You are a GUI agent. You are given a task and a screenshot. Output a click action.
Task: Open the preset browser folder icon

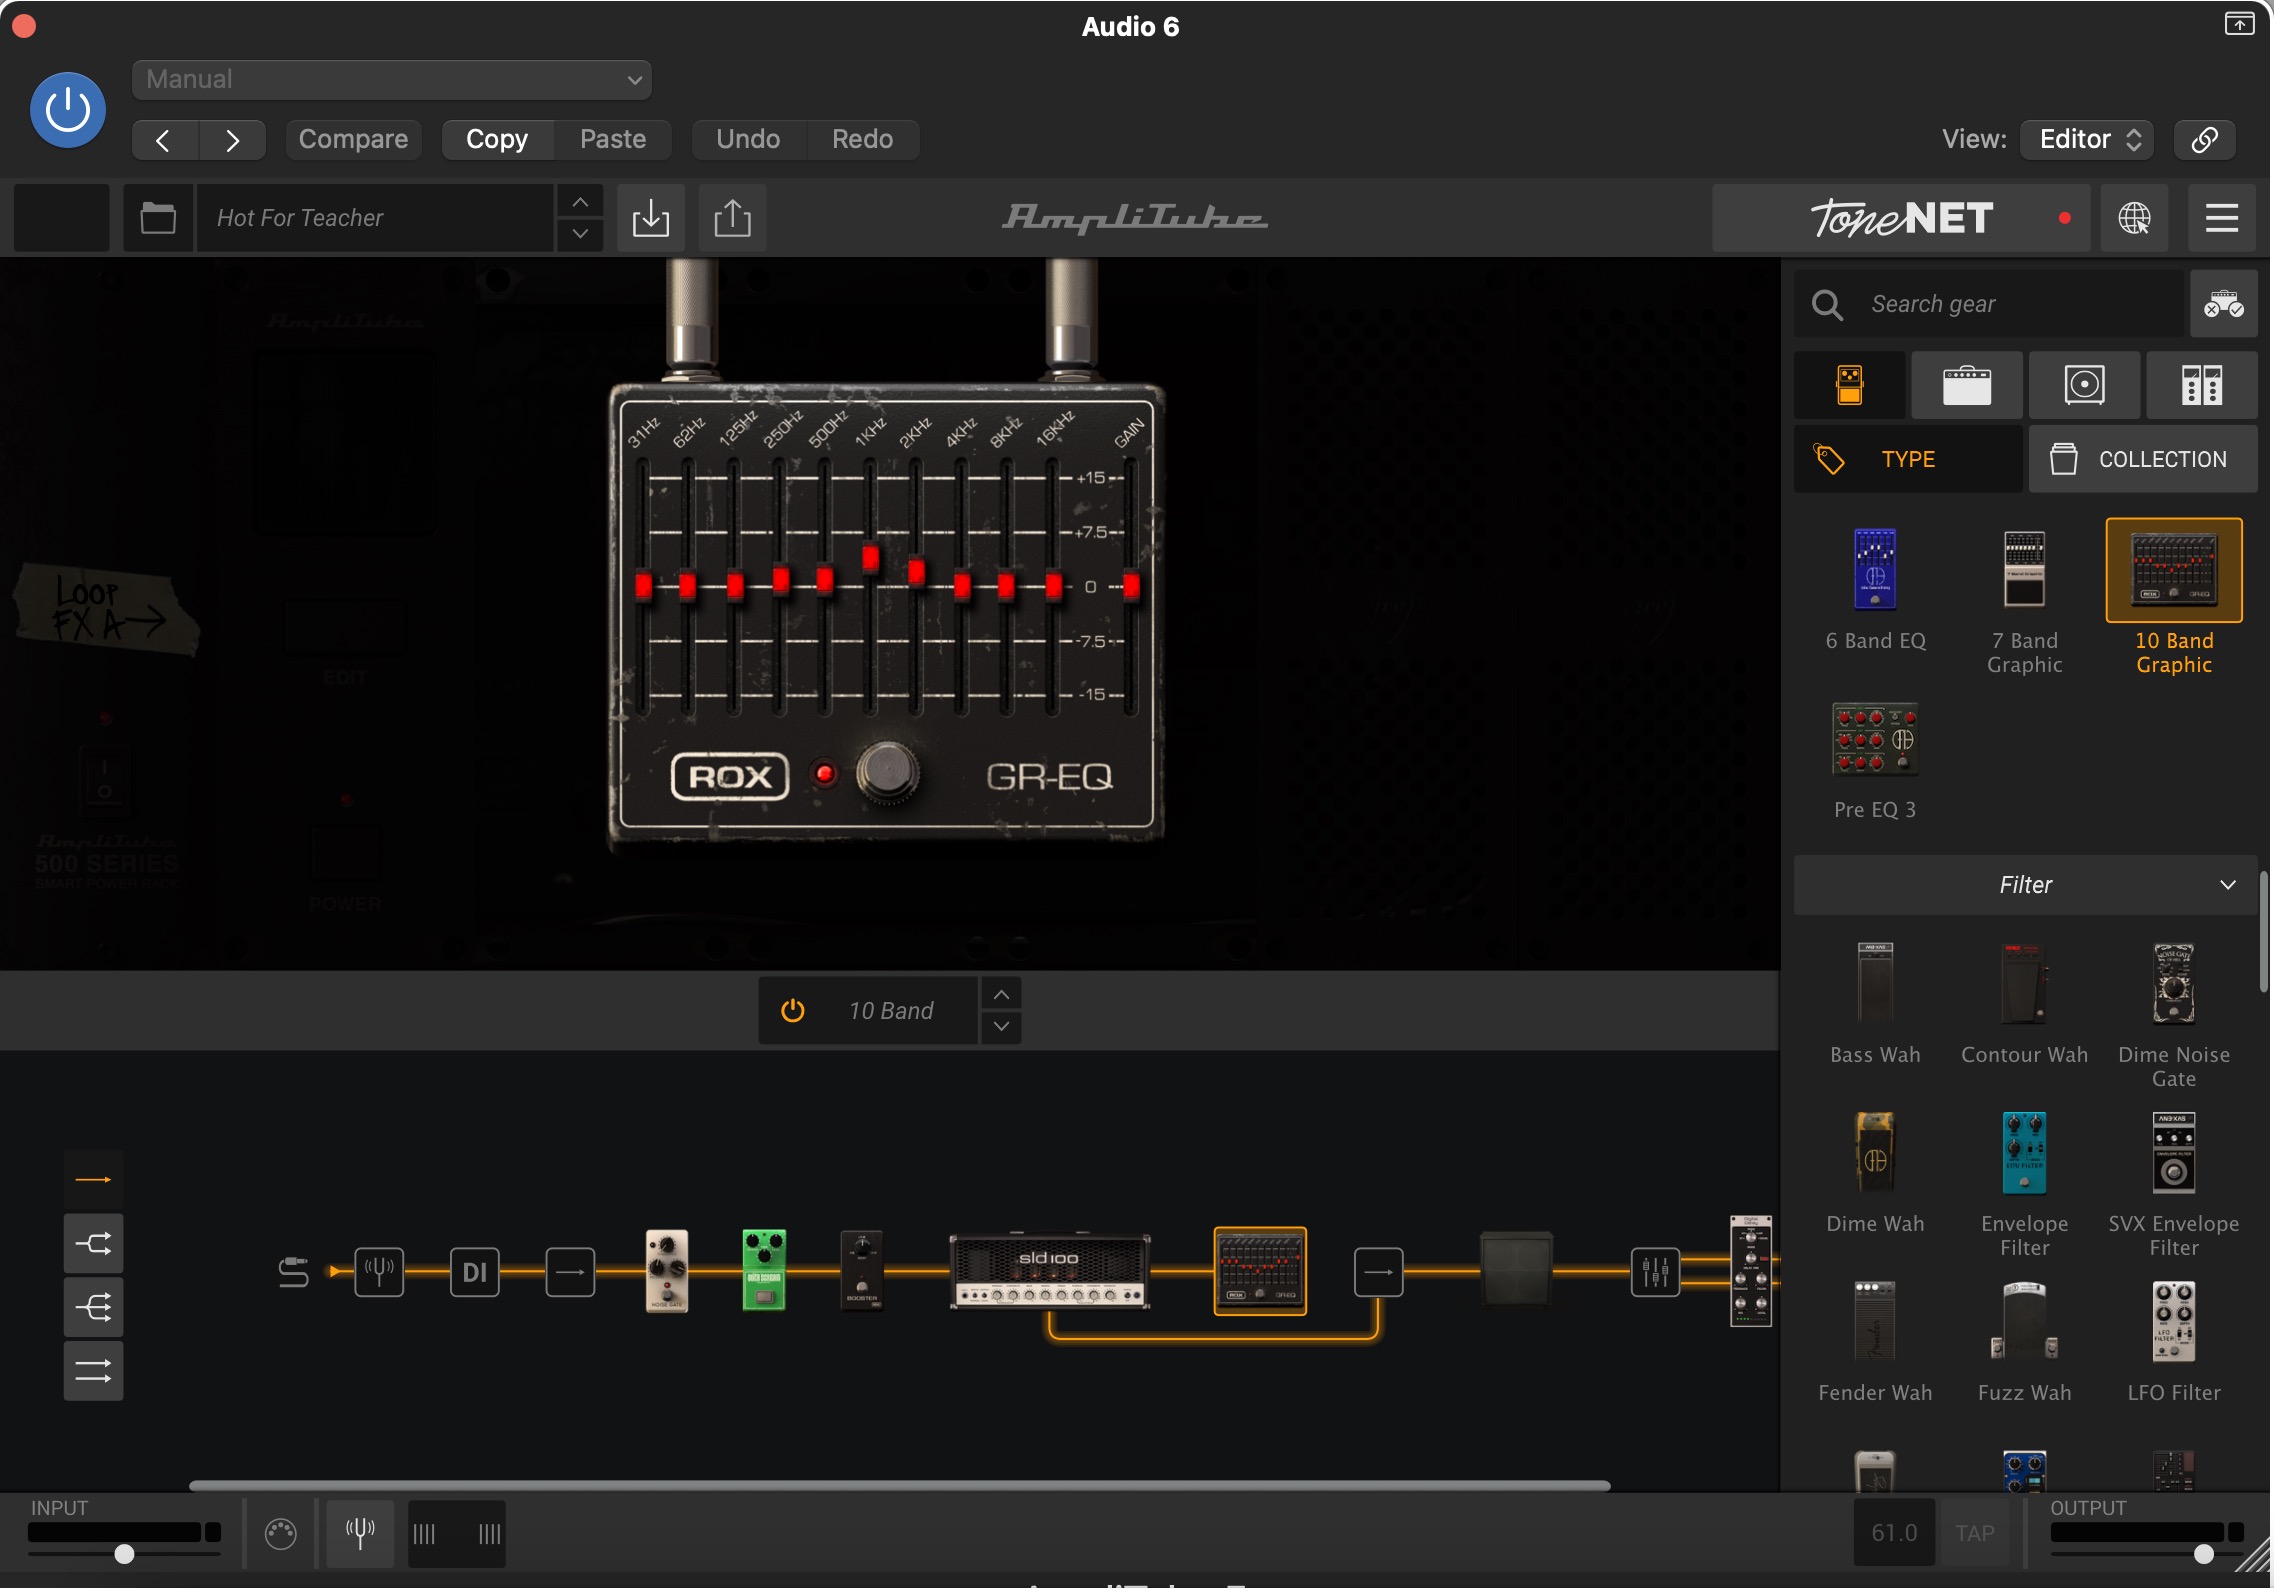(x=158, y=217)
